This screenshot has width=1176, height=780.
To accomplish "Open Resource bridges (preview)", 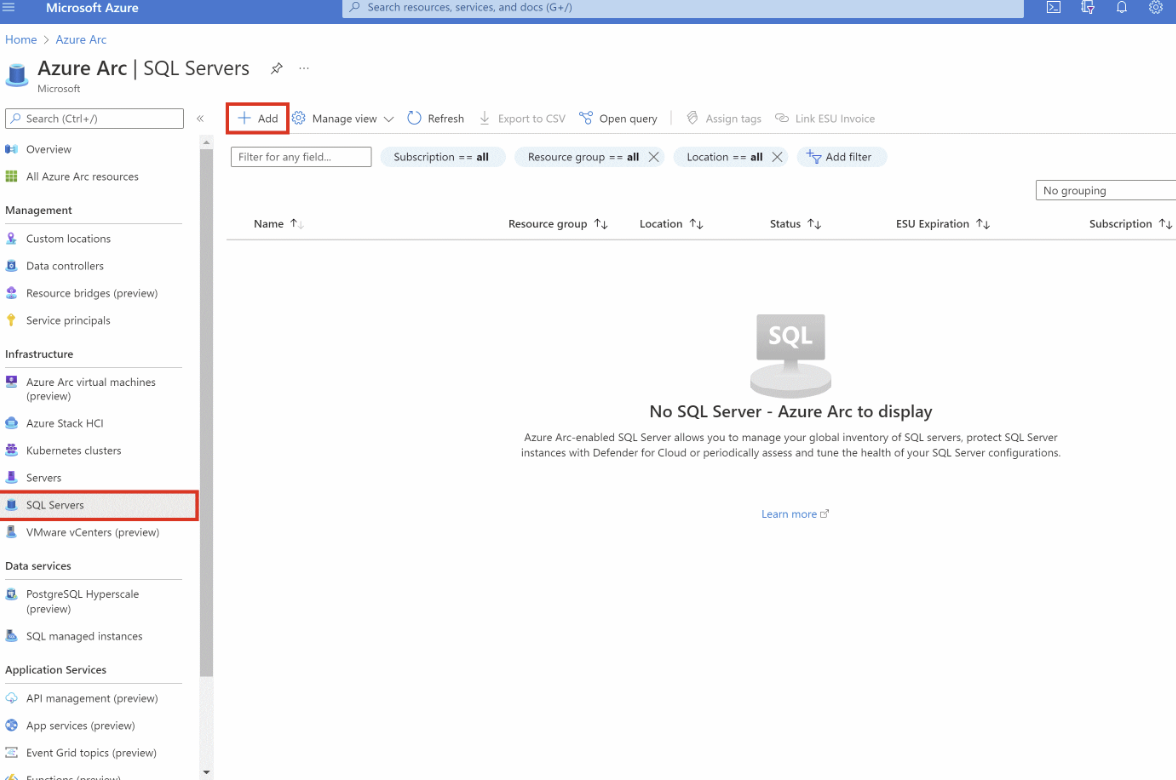I will [92, 293].
